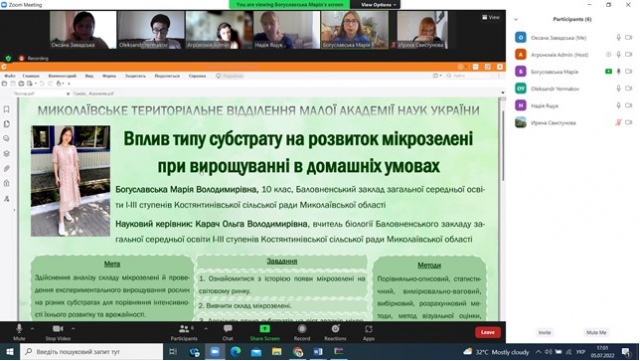This screenshot has width=640, height=361.
Task: Open Комментарий menu in PDF viewer
Action: (62, 76)
